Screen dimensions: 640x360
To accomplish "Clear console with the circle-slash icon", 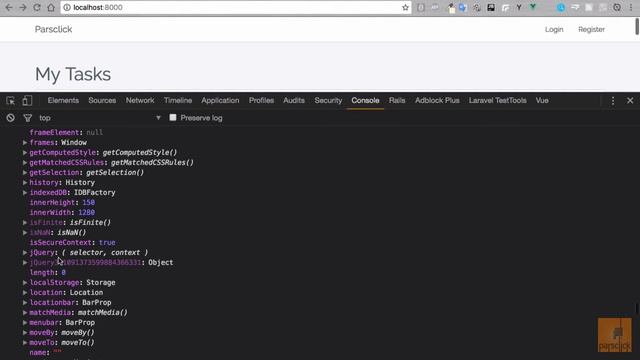I will (11, 118).
